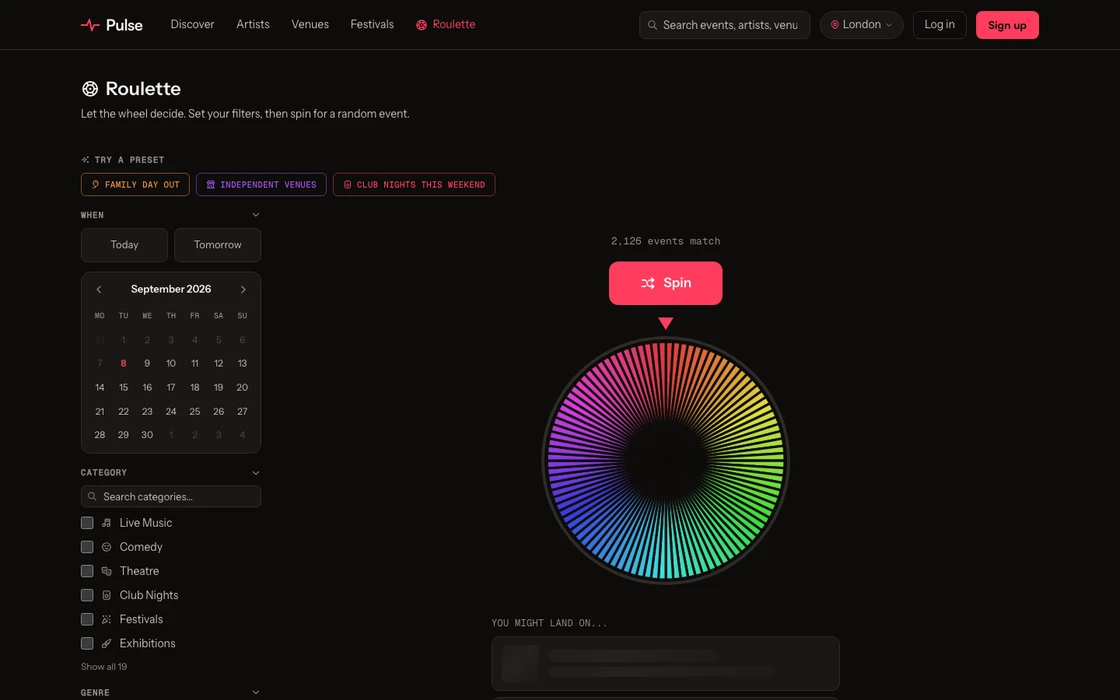The image size is (1120, 700).
Task: Click the Pulse logo icon
Action: click(x=90, y=25)
